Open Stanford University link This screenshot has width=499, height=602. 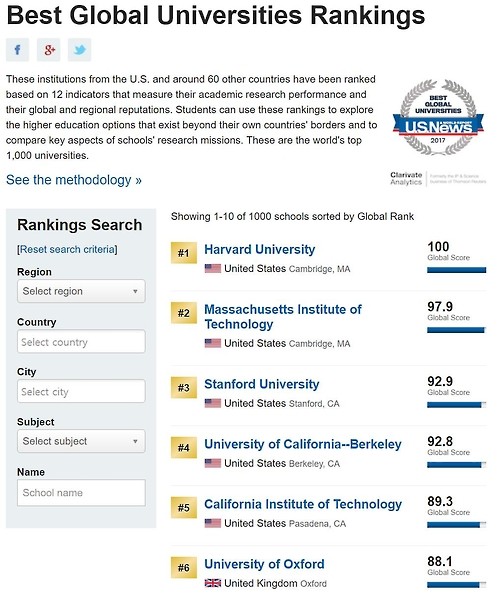point(261,384)
